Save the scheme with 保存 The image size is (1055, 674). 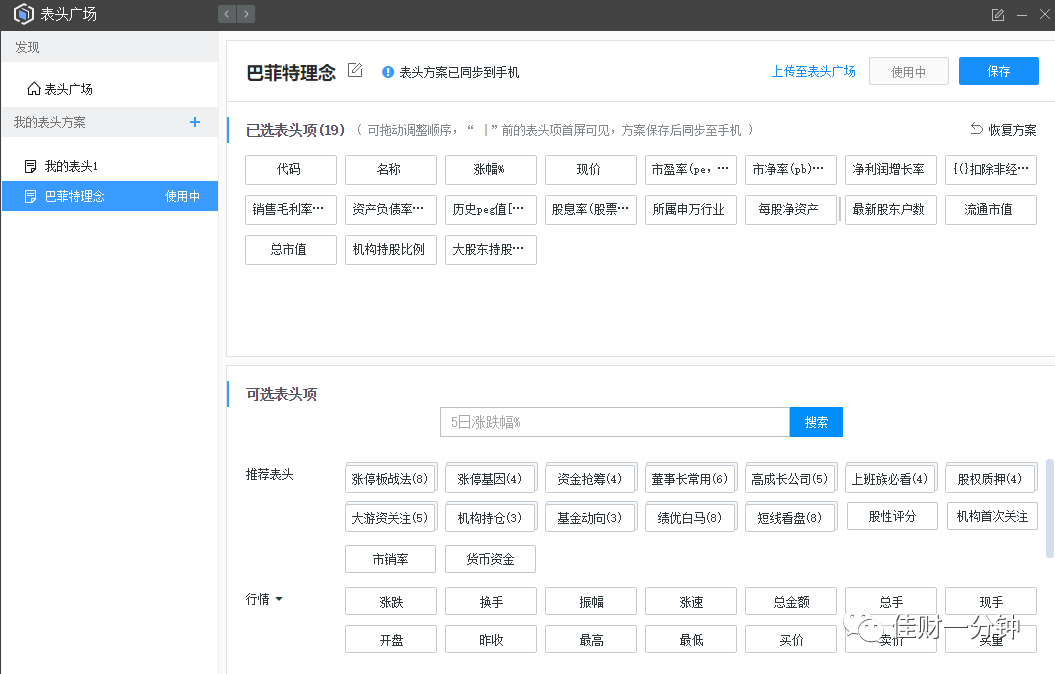coord(998,71)
